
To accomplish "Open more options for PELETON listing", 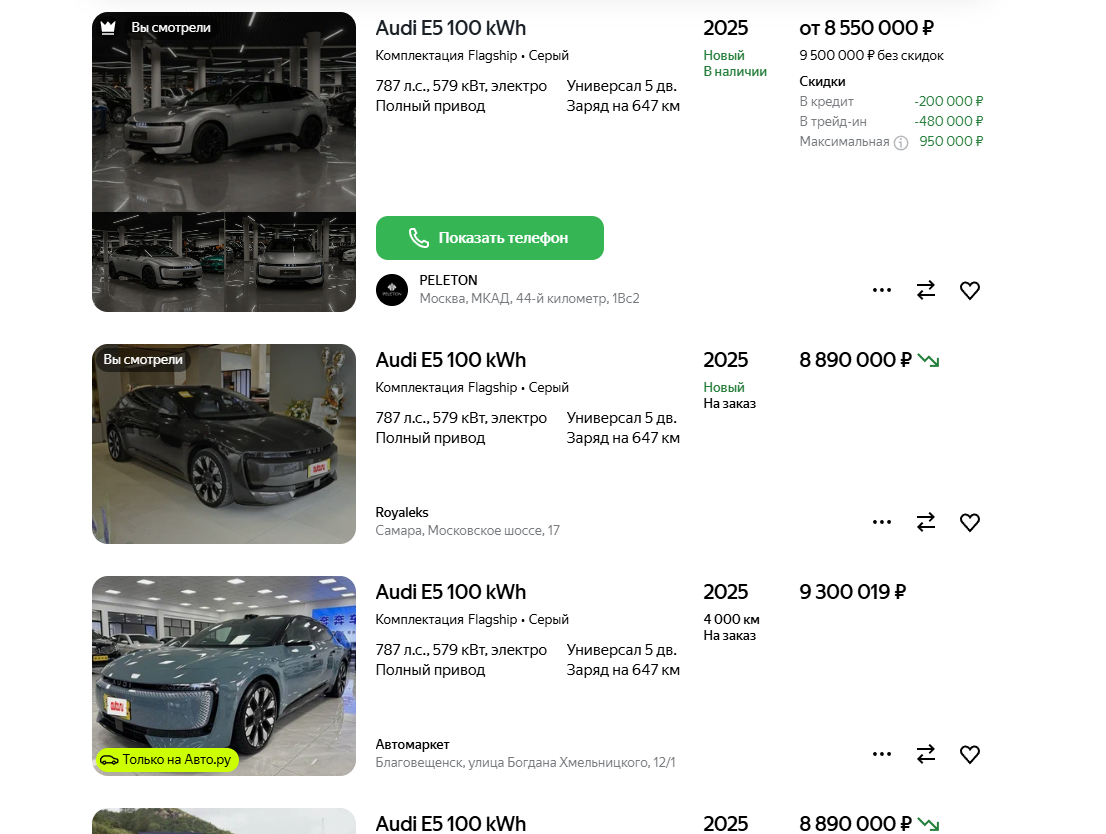I will pyautogui.click(x=882, y=290).
